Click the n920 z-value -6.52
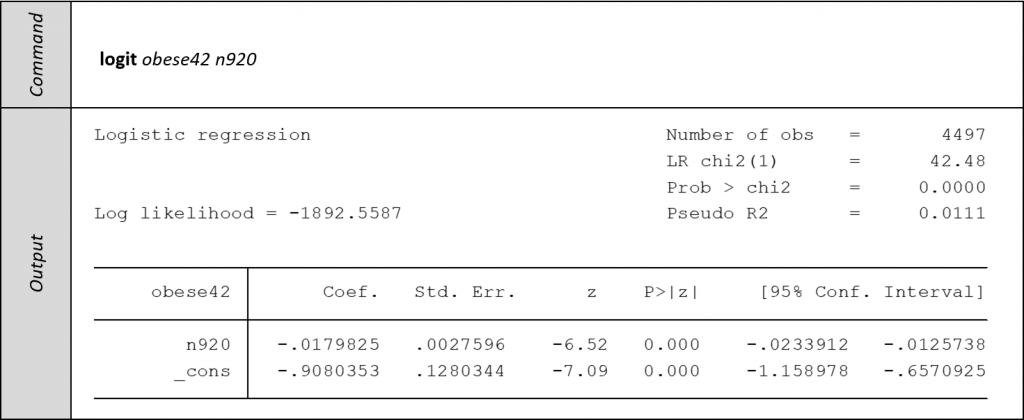This screenshot has height=420, width=1024. (580, 344)
